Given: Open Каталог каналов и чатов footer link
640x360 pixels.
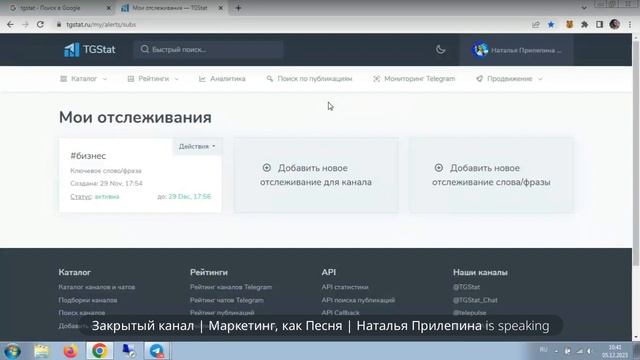Looking at the screenshot, I should [x=97, y=287].
